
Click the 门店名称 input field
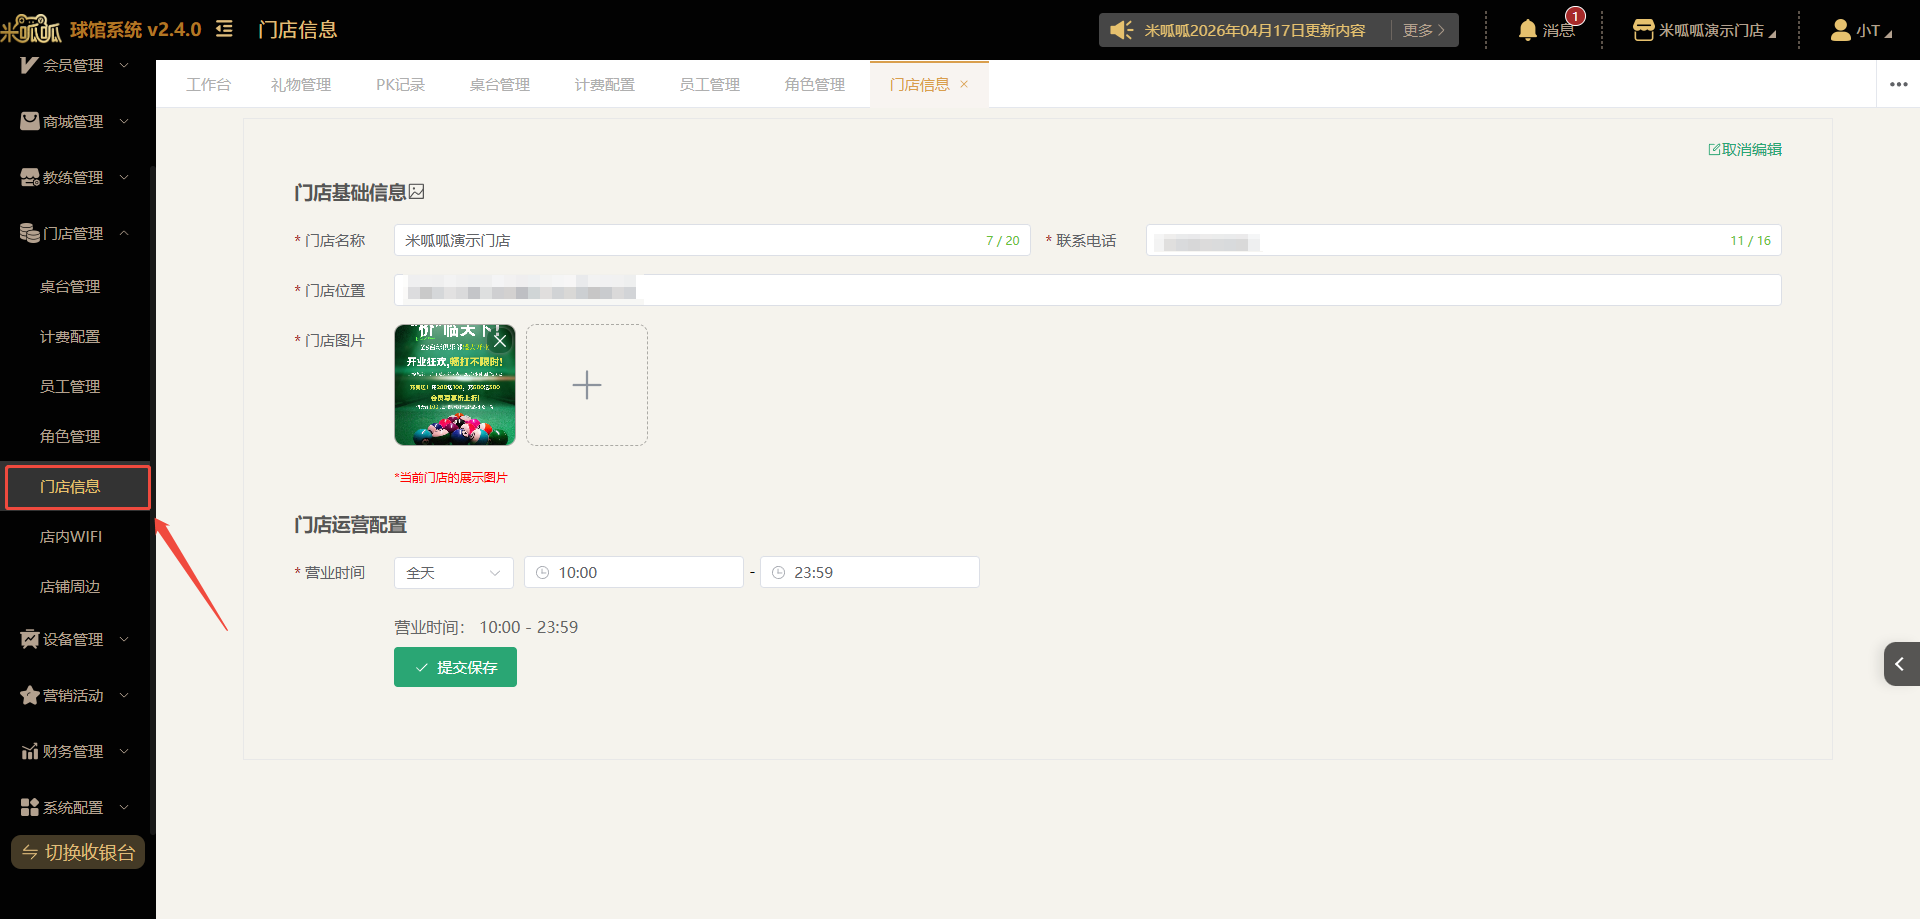point(712,240)
